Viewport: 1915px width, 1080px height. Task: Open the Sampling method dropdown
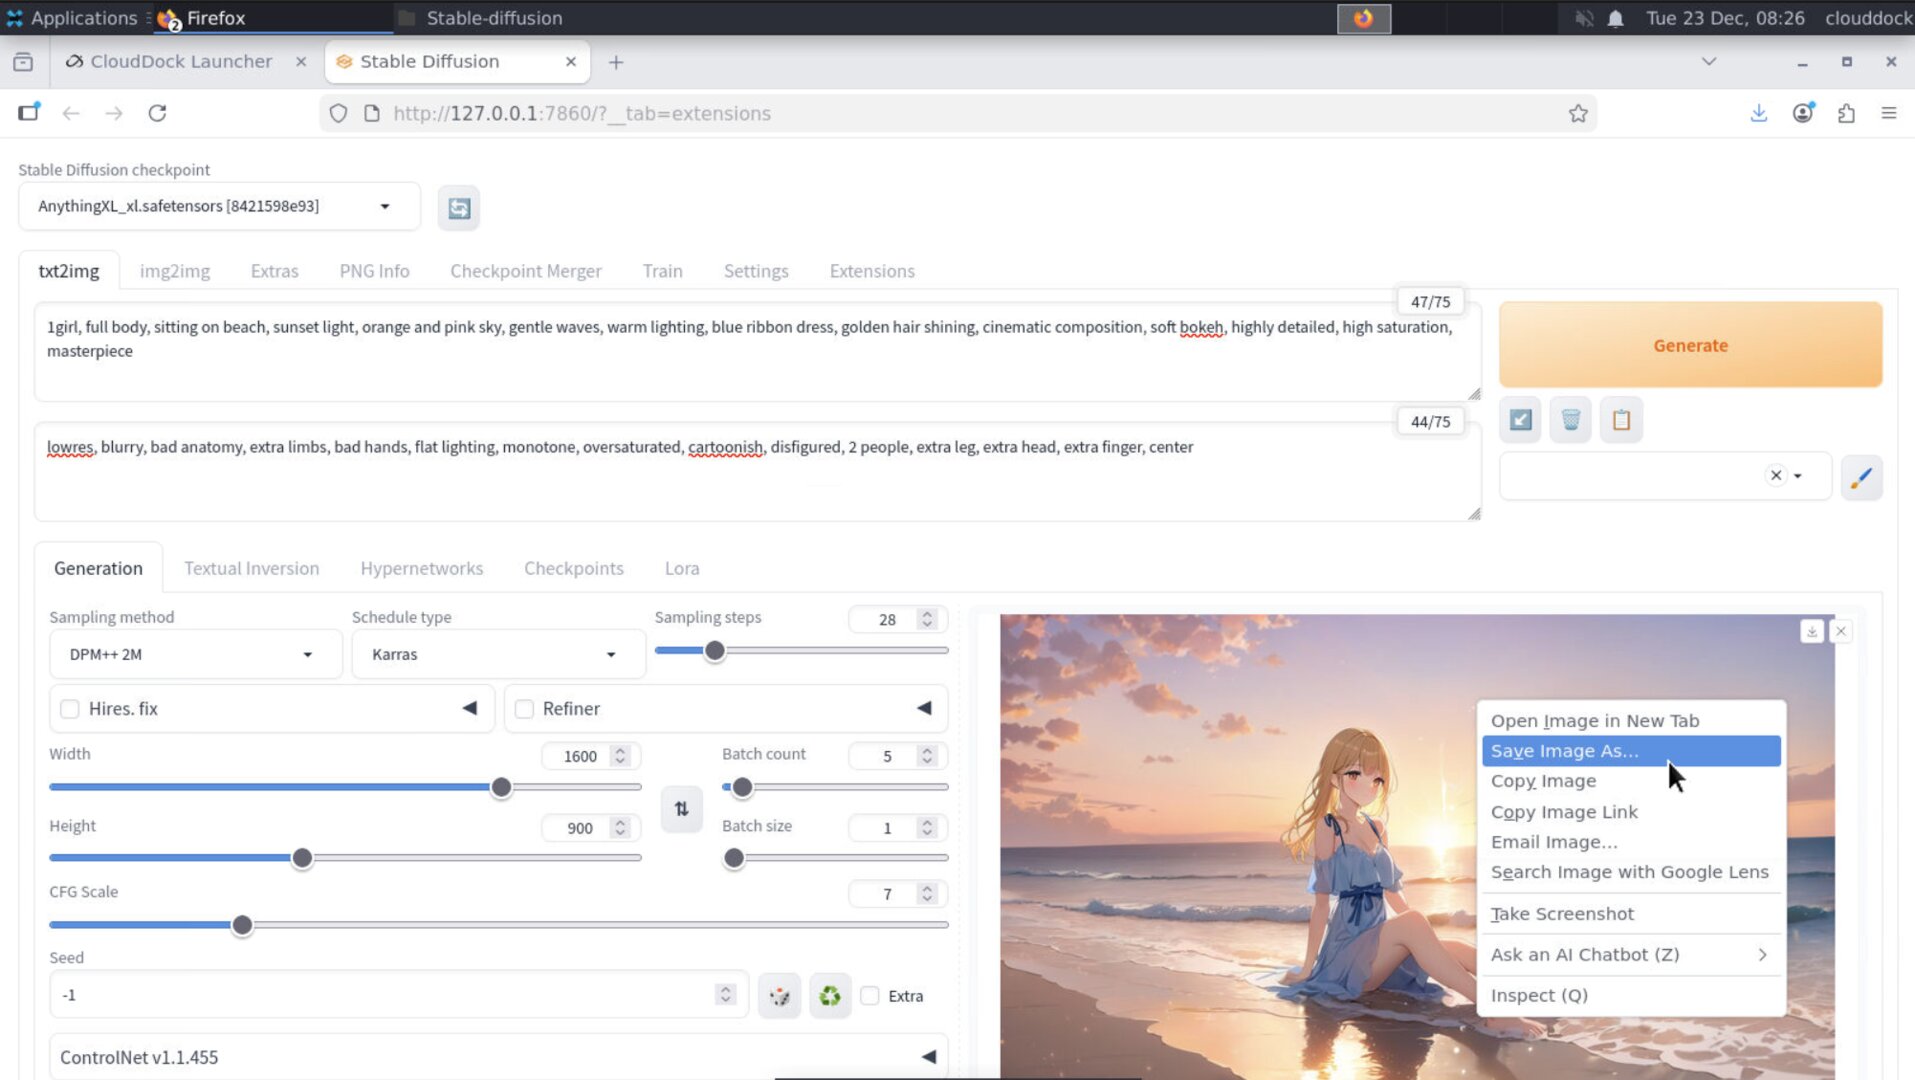(195, 653)
